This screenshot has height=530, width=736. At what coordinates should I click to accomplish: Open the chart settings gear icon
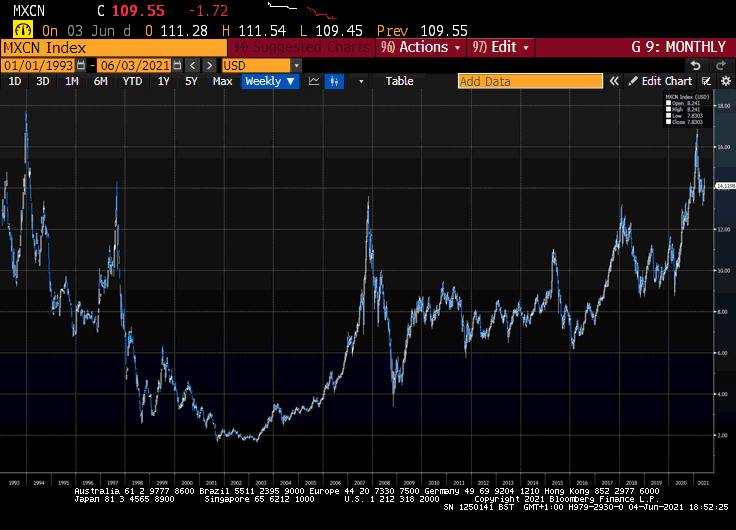point(725,81)
